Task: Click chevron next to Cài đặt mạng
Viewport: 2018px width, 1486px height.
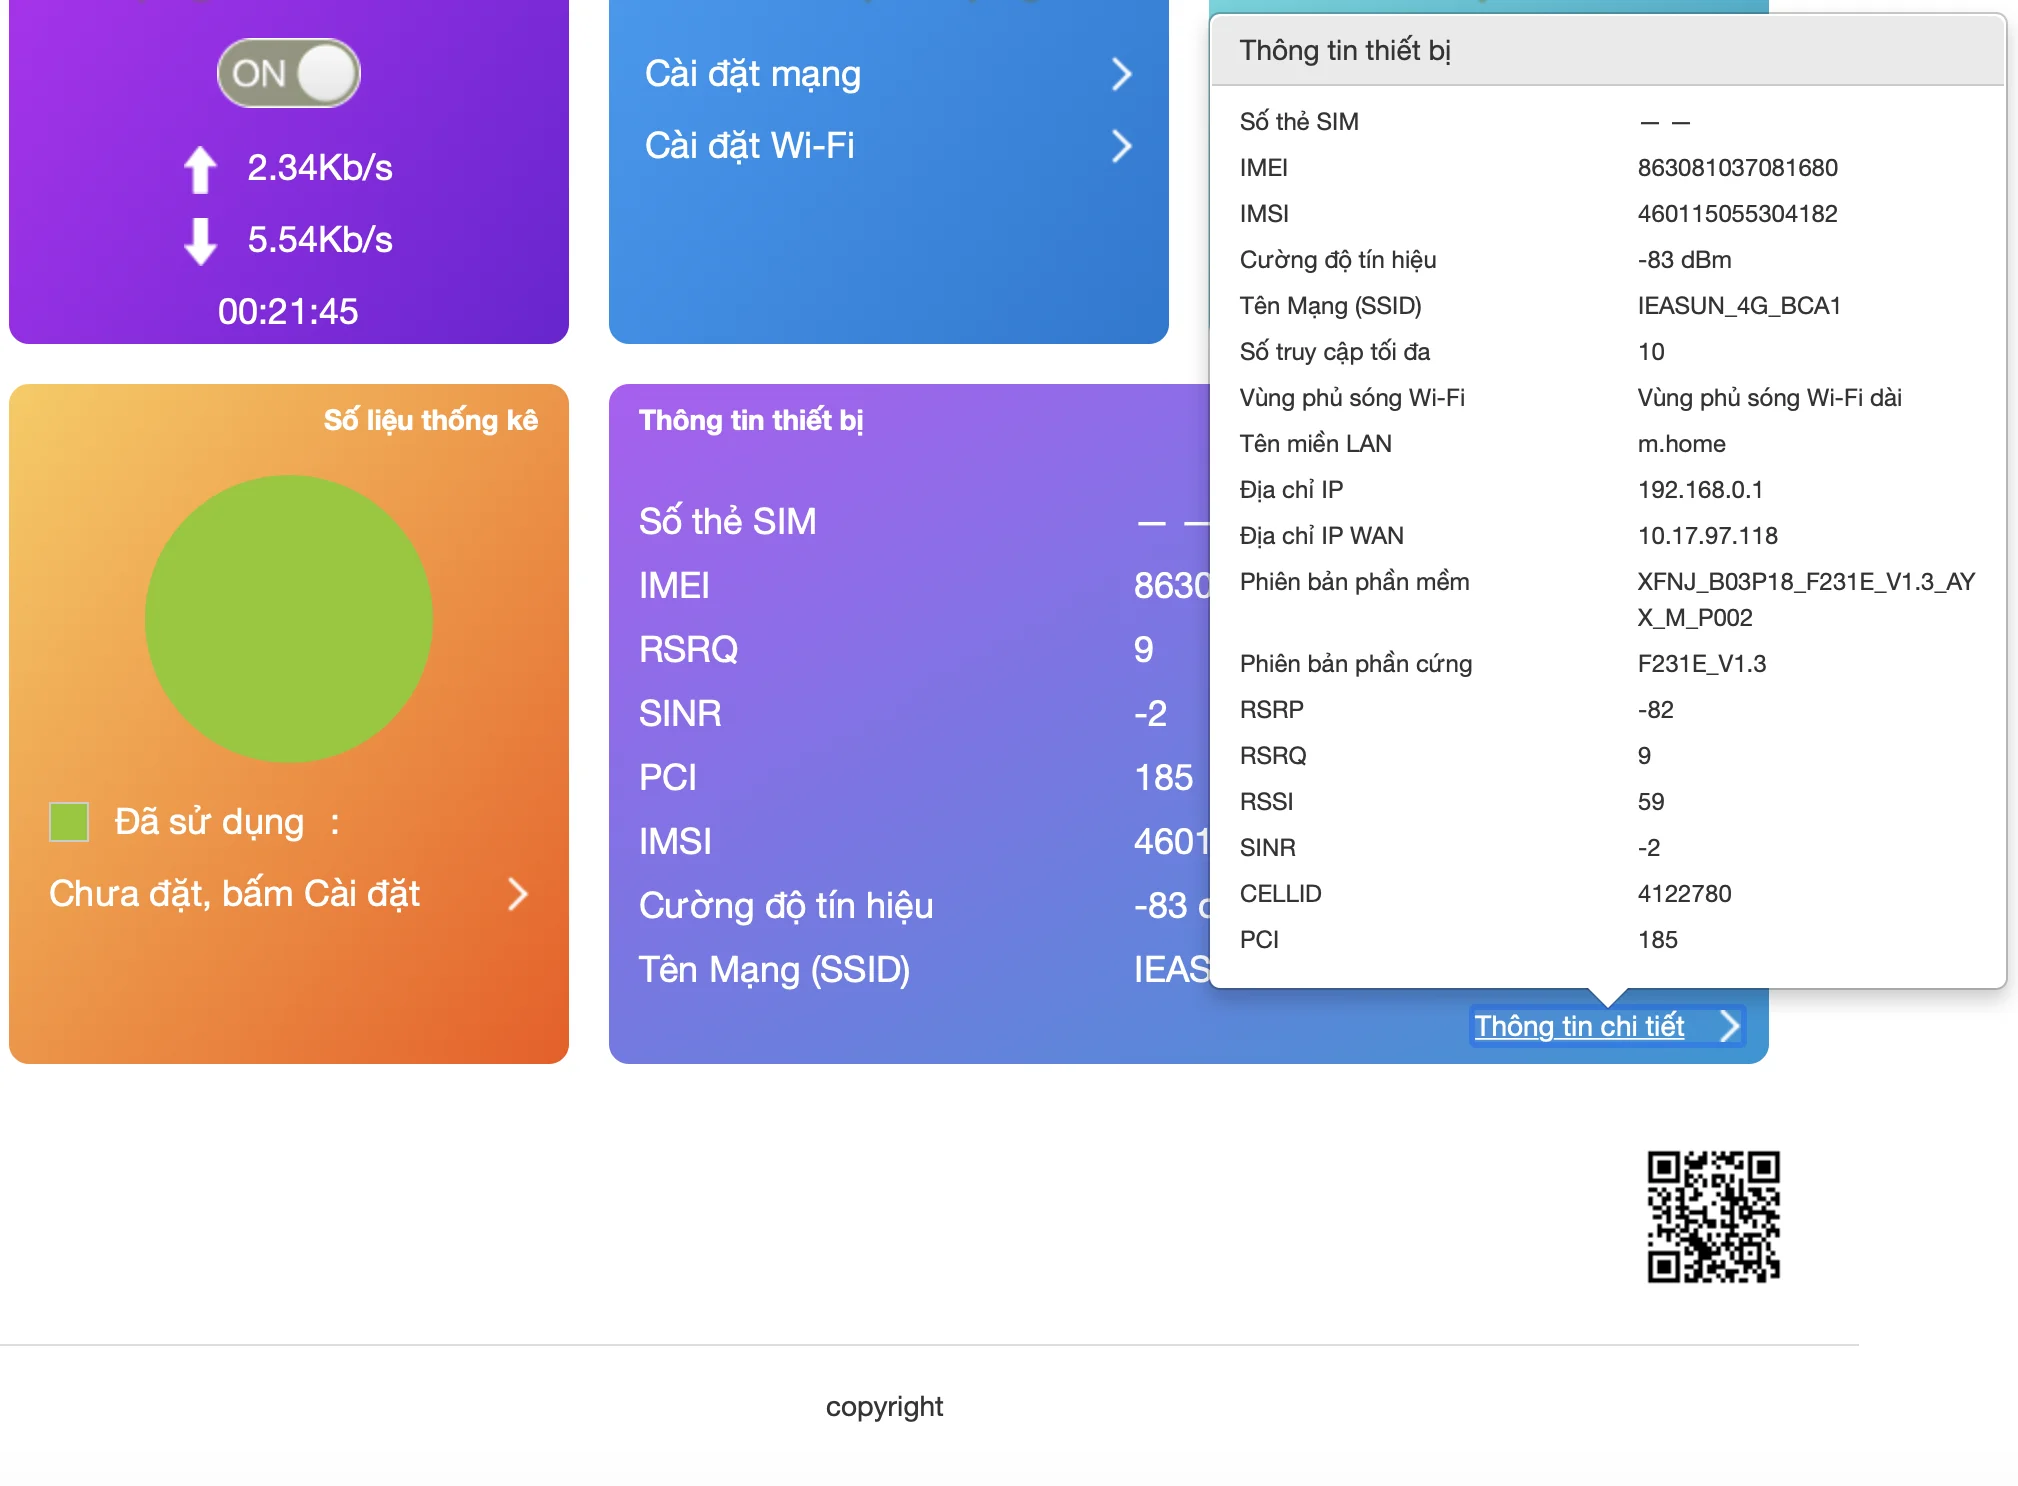Action: 1121,74
